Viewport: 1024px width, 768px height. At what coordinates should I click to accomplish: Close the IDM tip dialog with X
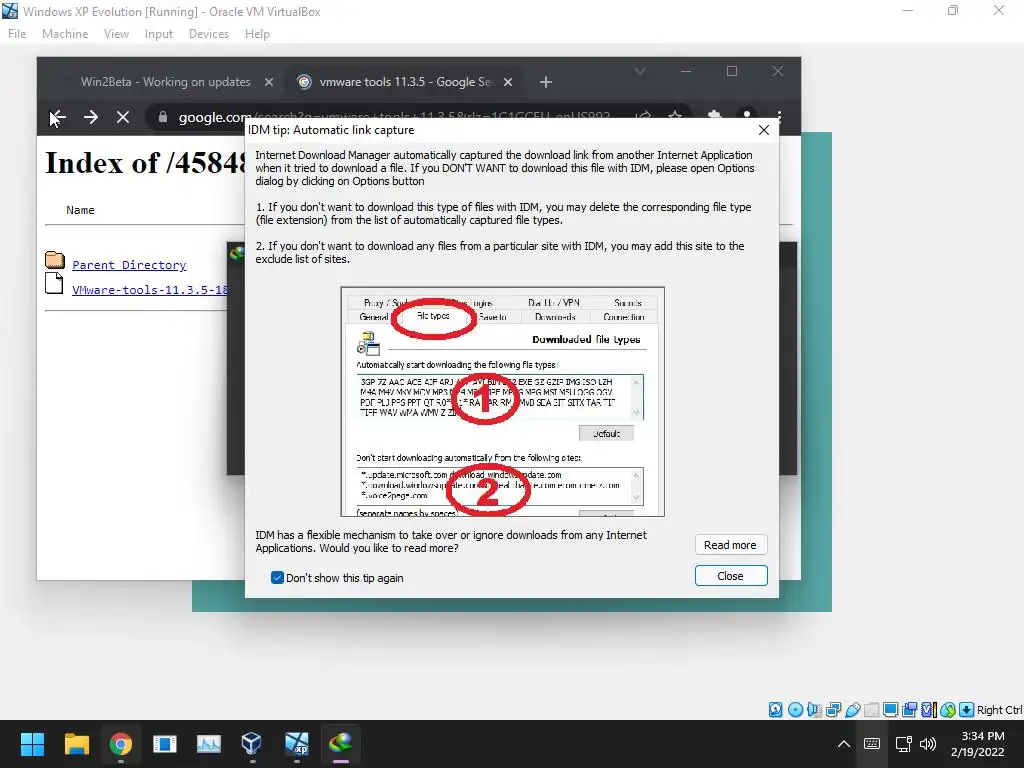click(763, 130)
